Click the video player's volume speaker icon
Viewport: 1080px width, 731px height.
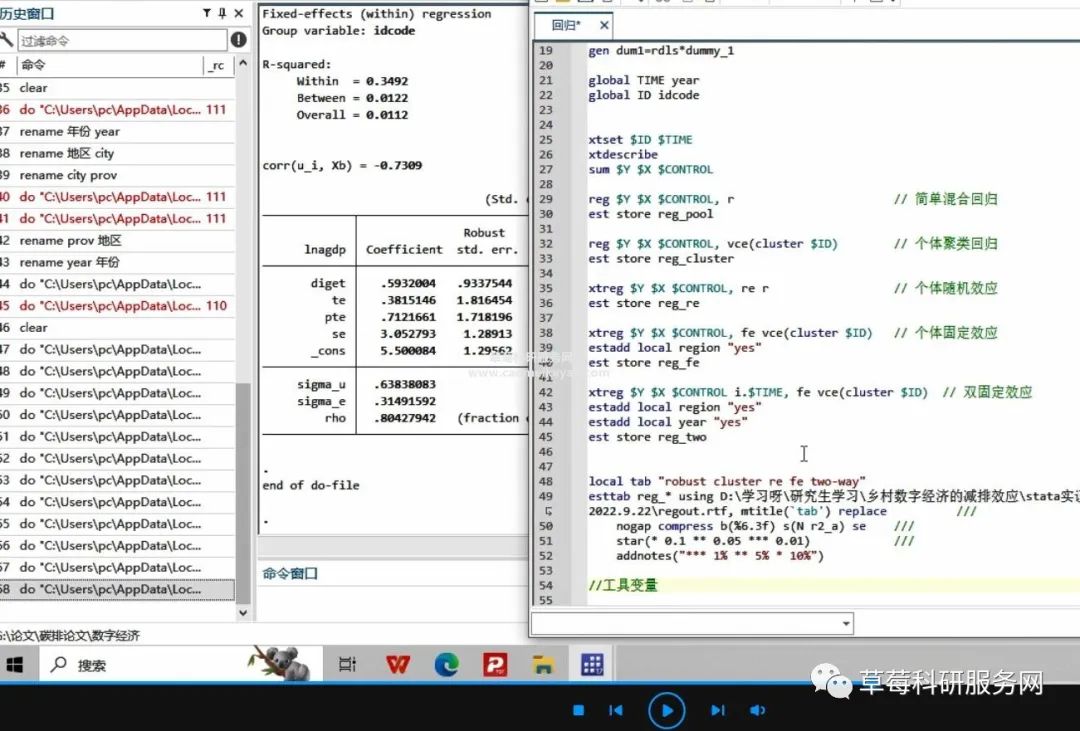coord(757,710)
